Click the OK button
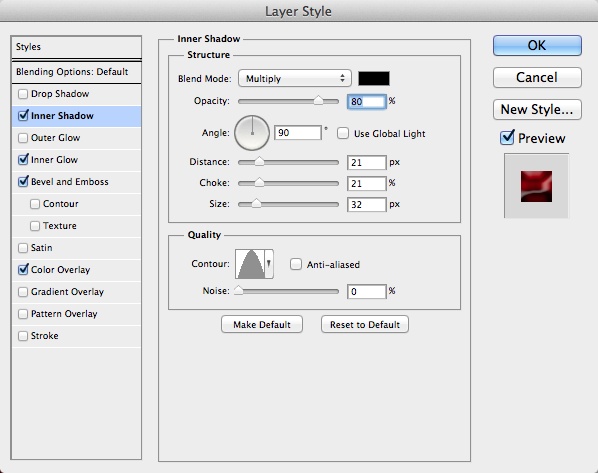The width and height of the screenshot is (598, 473). 537,45
